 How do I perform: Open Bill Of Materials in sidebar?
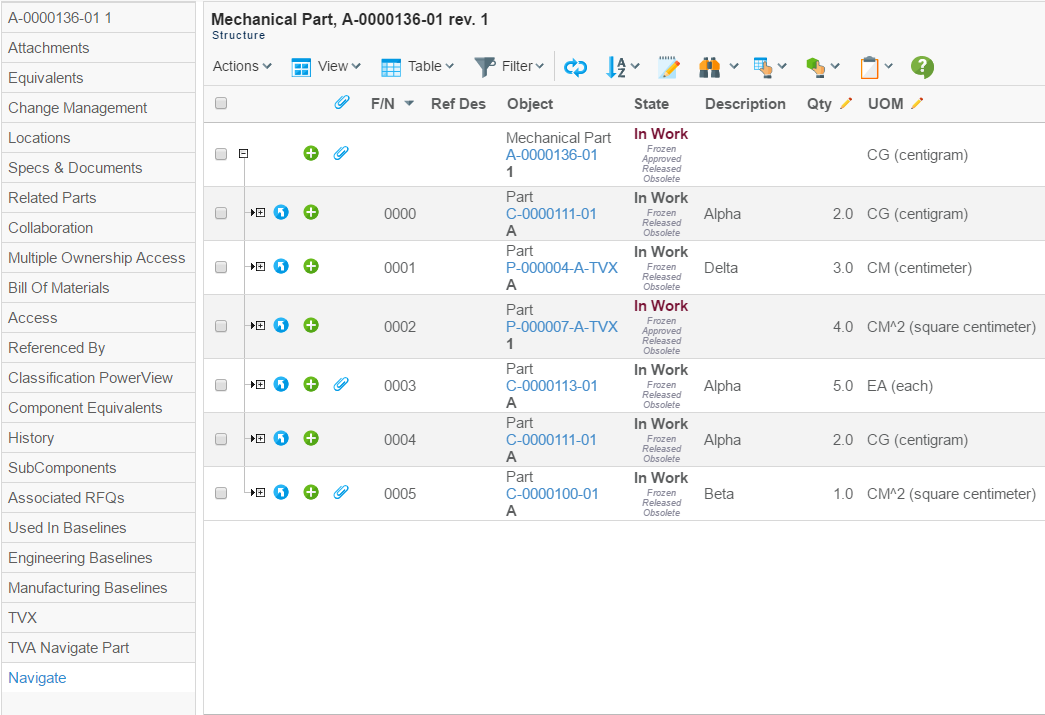[59, 288]
